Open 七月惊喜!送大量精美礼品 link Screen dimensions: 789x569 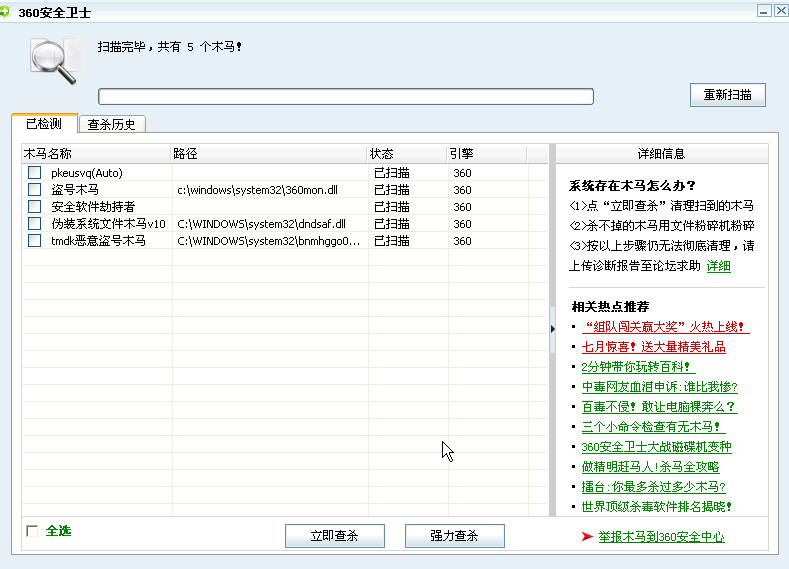click(654, 347)
